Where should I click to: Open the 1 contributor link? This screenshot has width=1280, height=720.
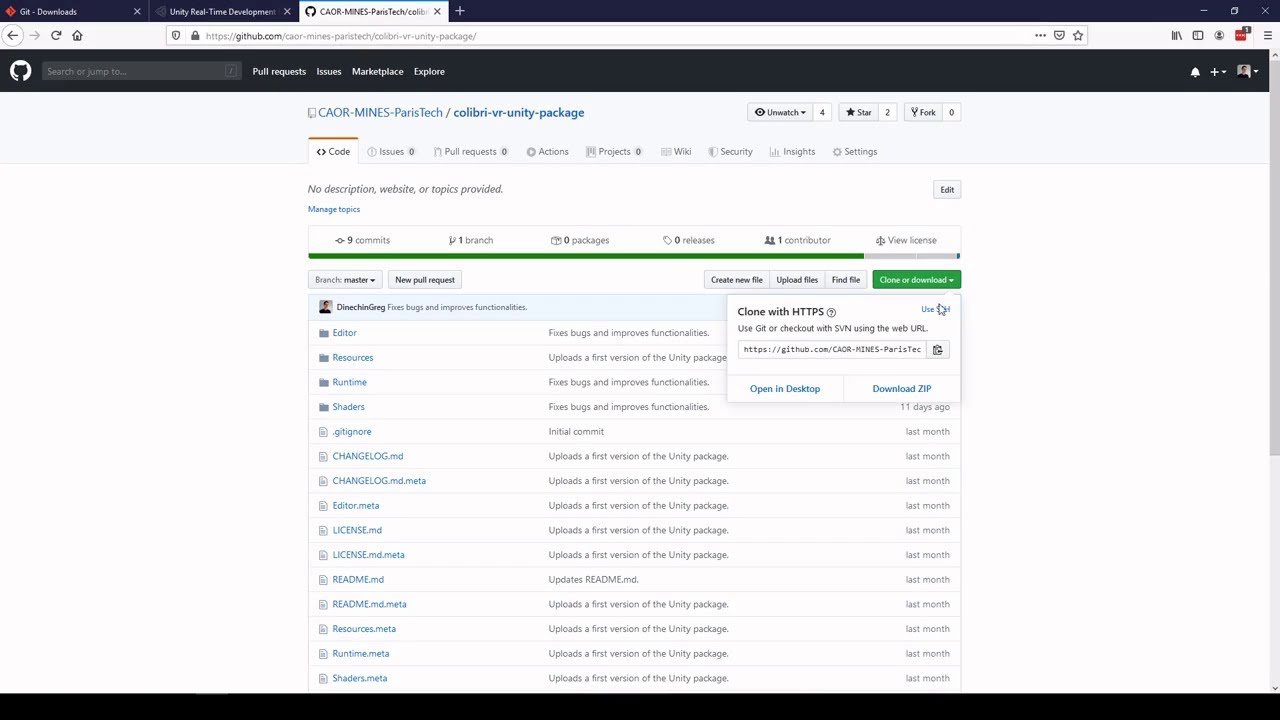[x=798, y=240]
